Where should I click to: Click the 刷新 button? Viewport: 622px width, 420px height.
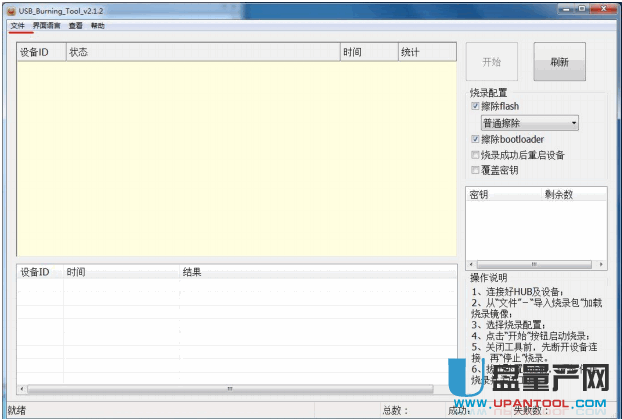(x=559, y=62)
